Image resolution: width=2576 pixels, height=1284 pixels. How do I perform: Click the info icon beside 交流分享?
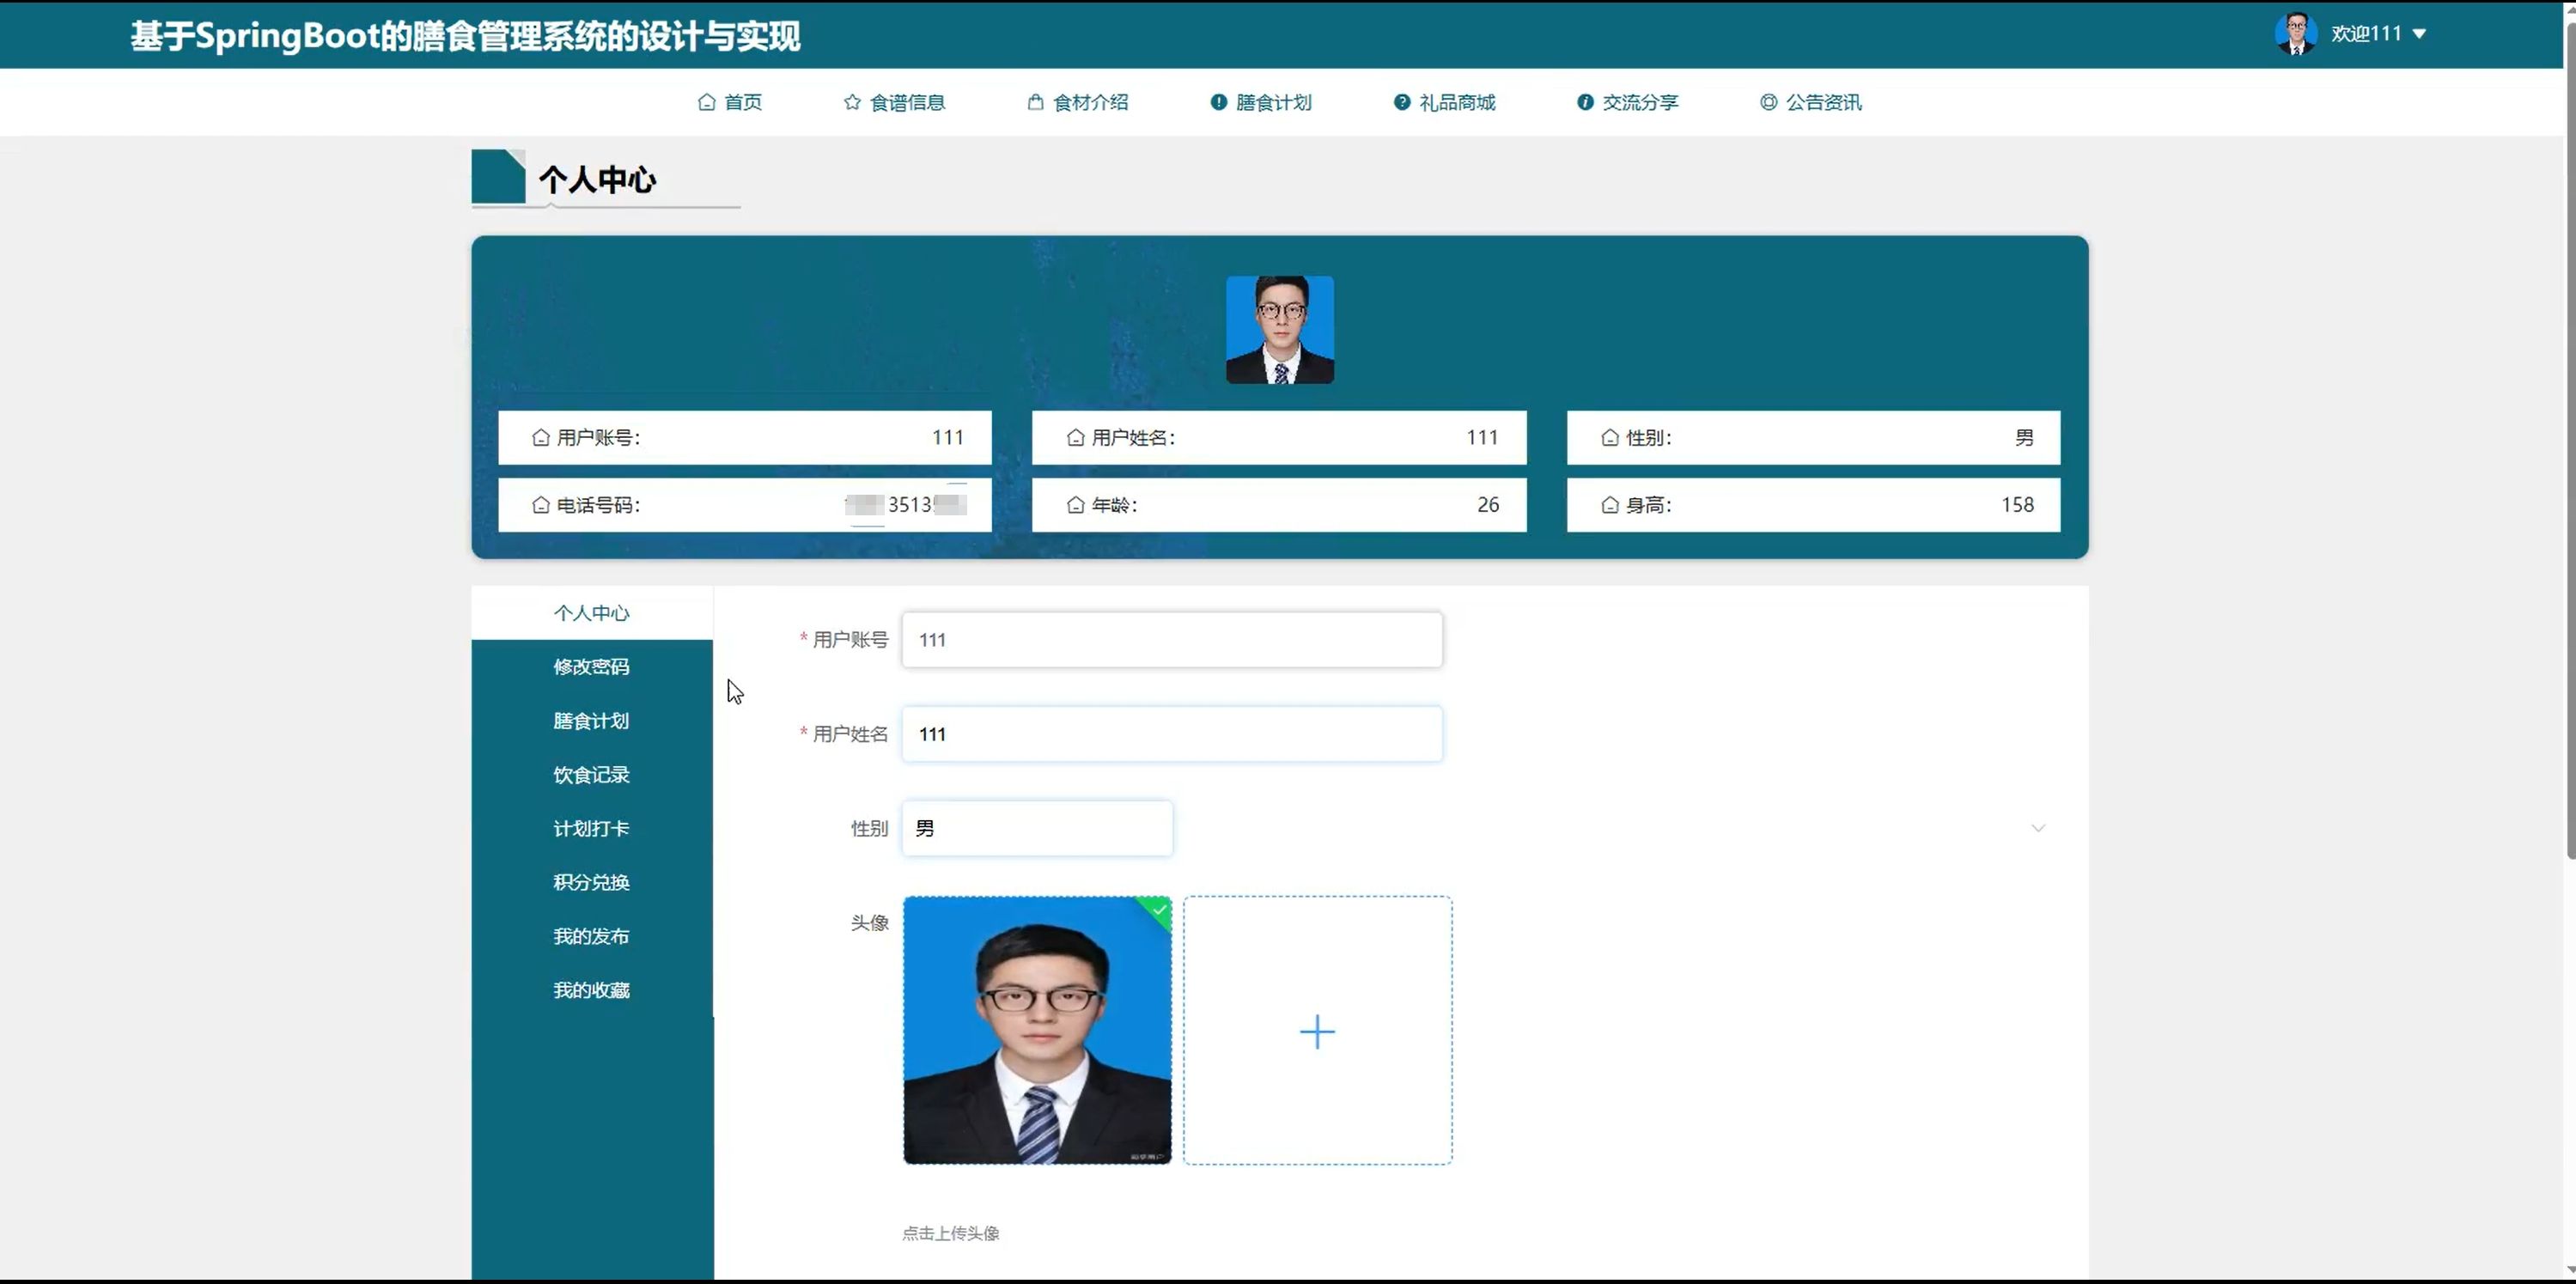pyautogui.click(x=1585, y=102)
